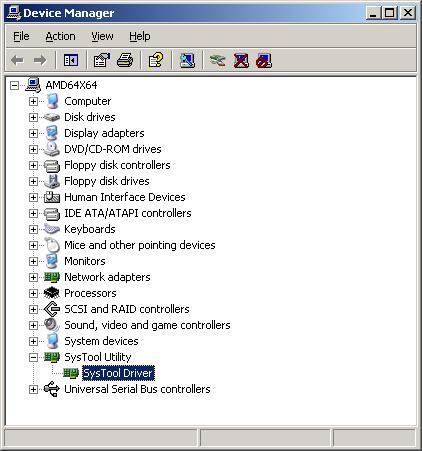Expand the DVD/CD-ROM drives category

(x=33, y=149)
